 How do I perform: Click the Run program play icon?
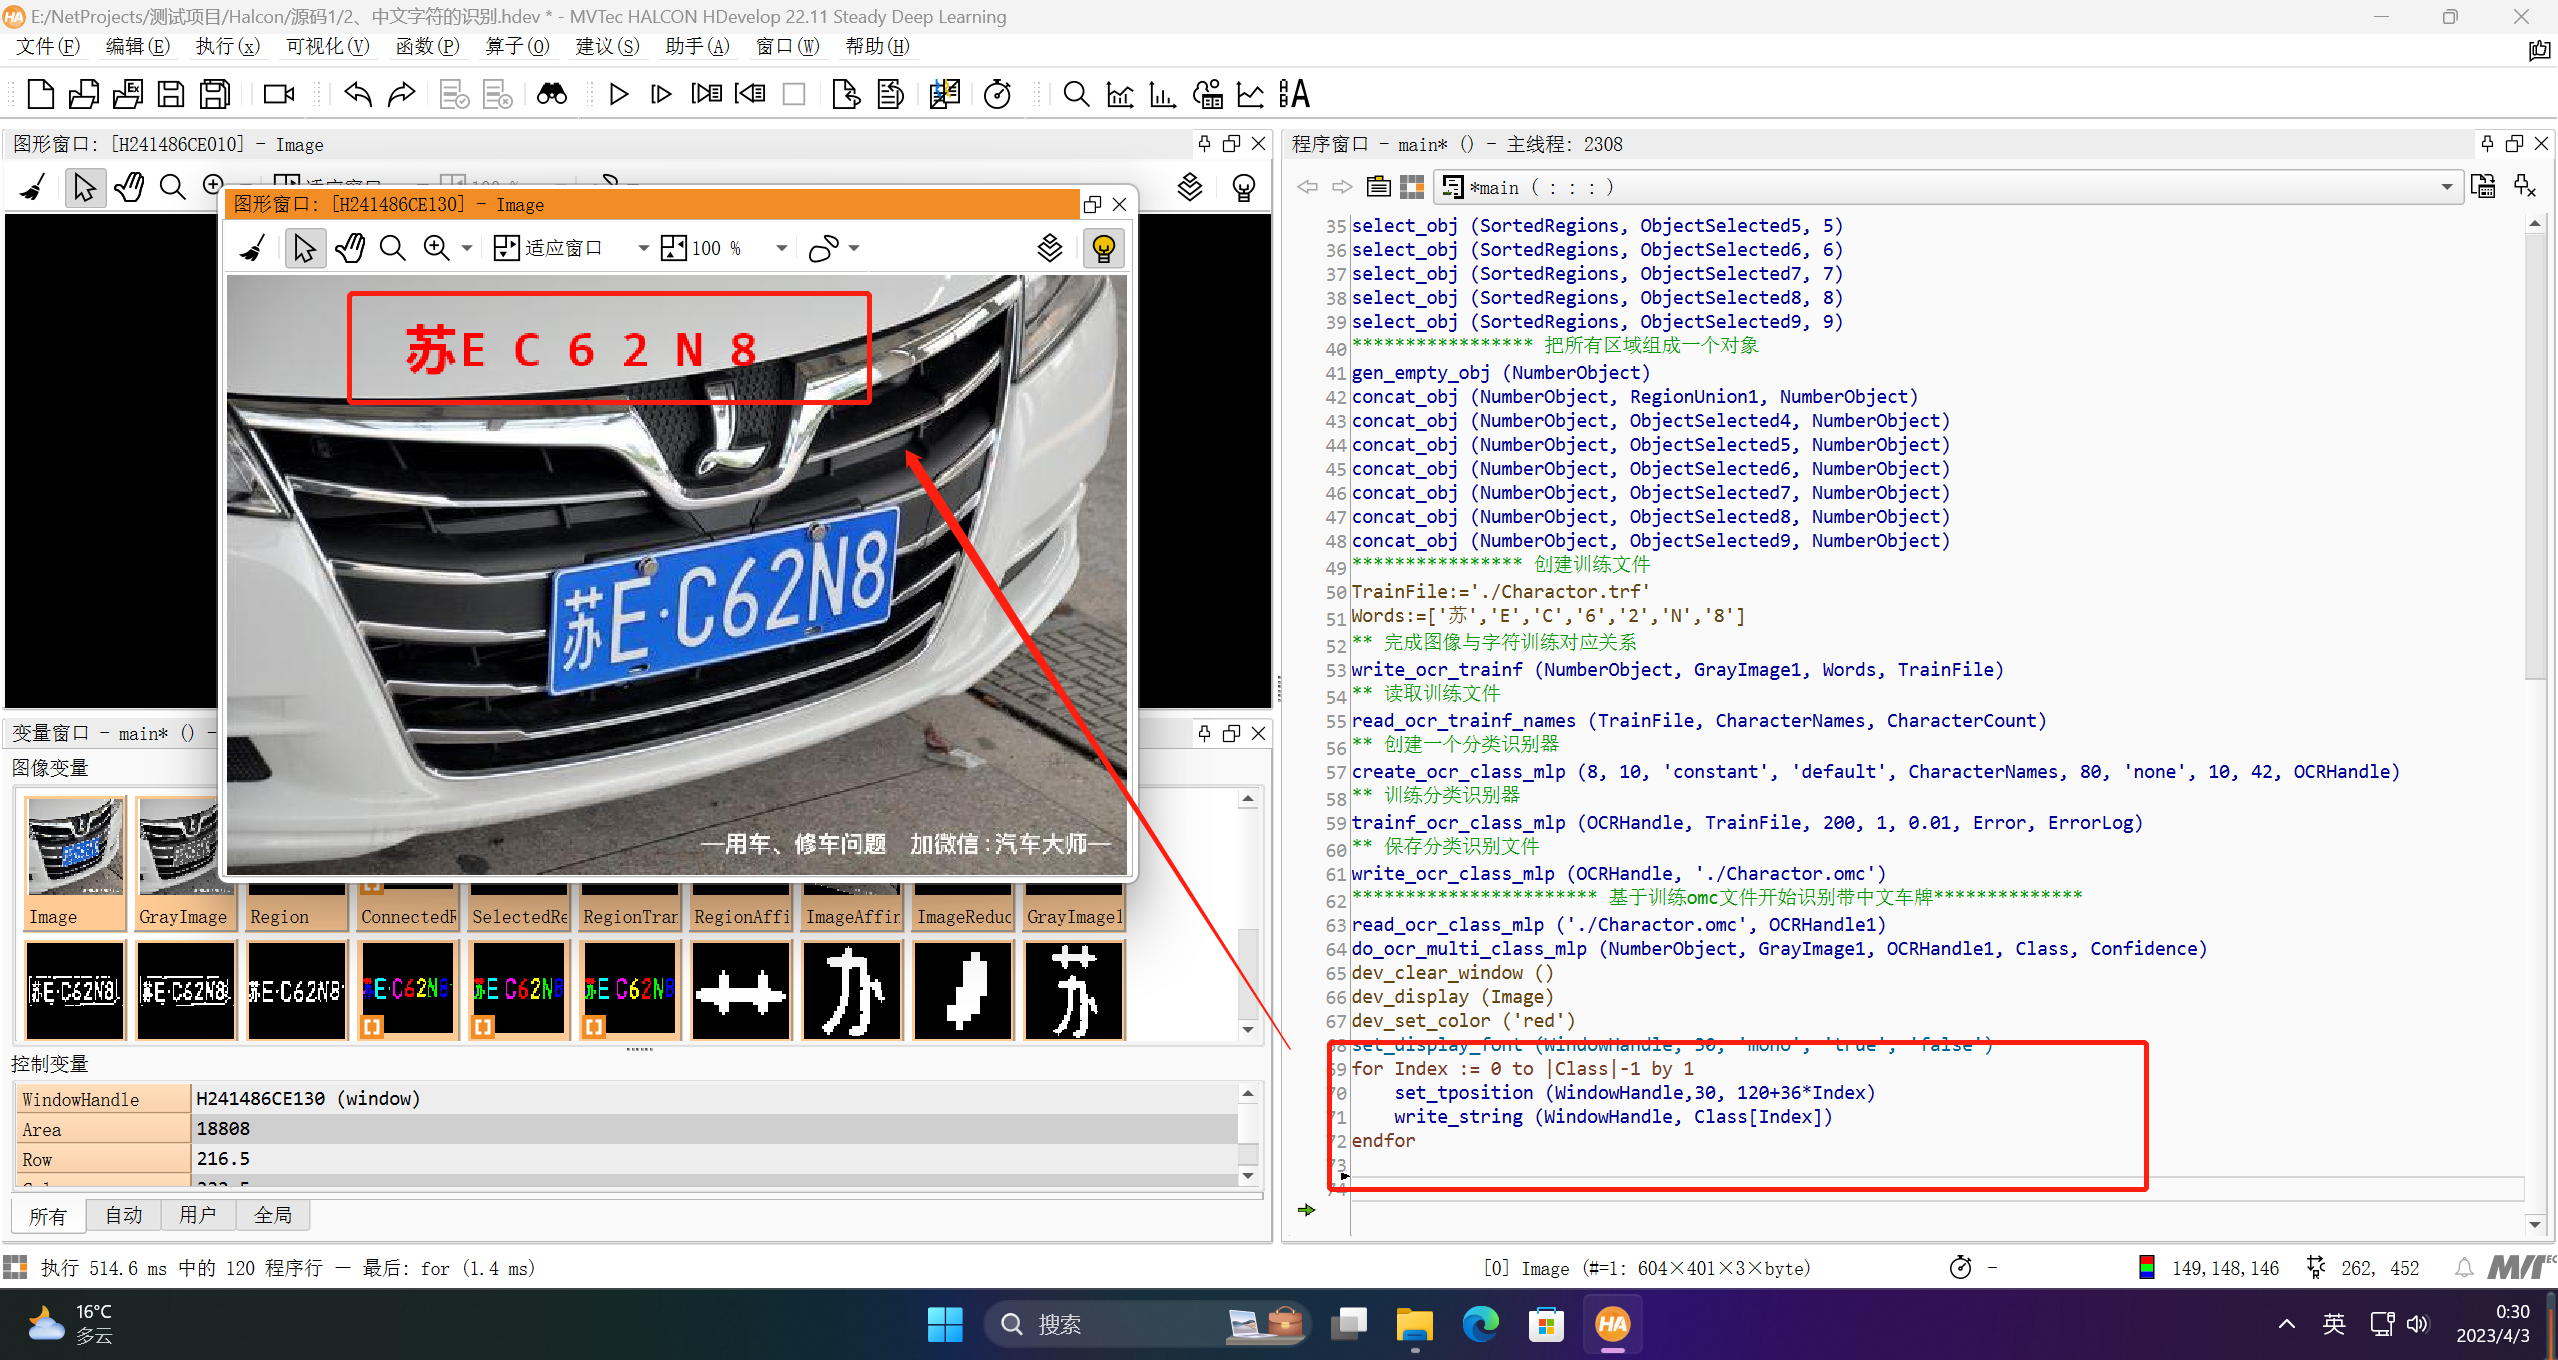tap(618, 94)
